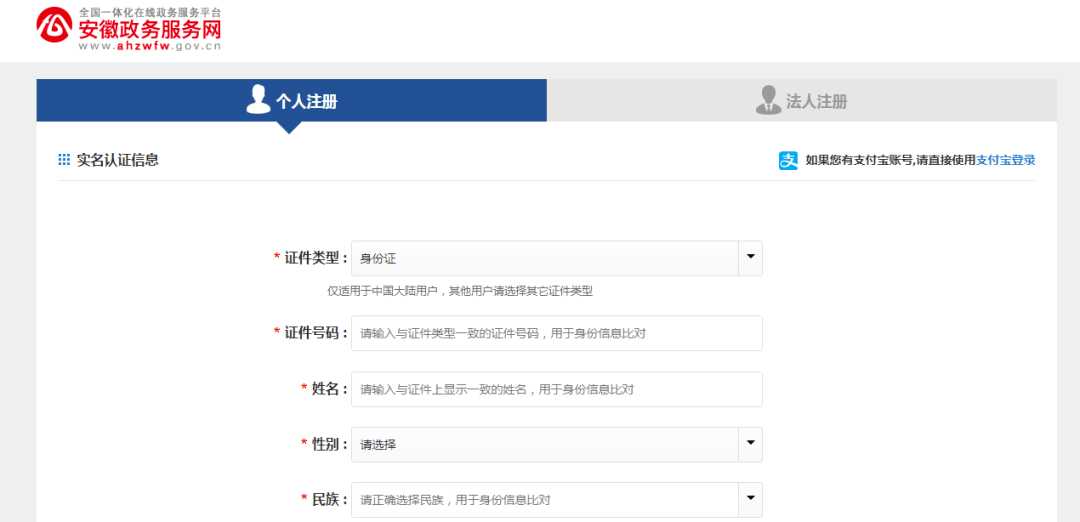The image size is (1080, 522).
Task: Focus the 证件号码 input field
Action: pyautogui.click(x=556, y=333)
